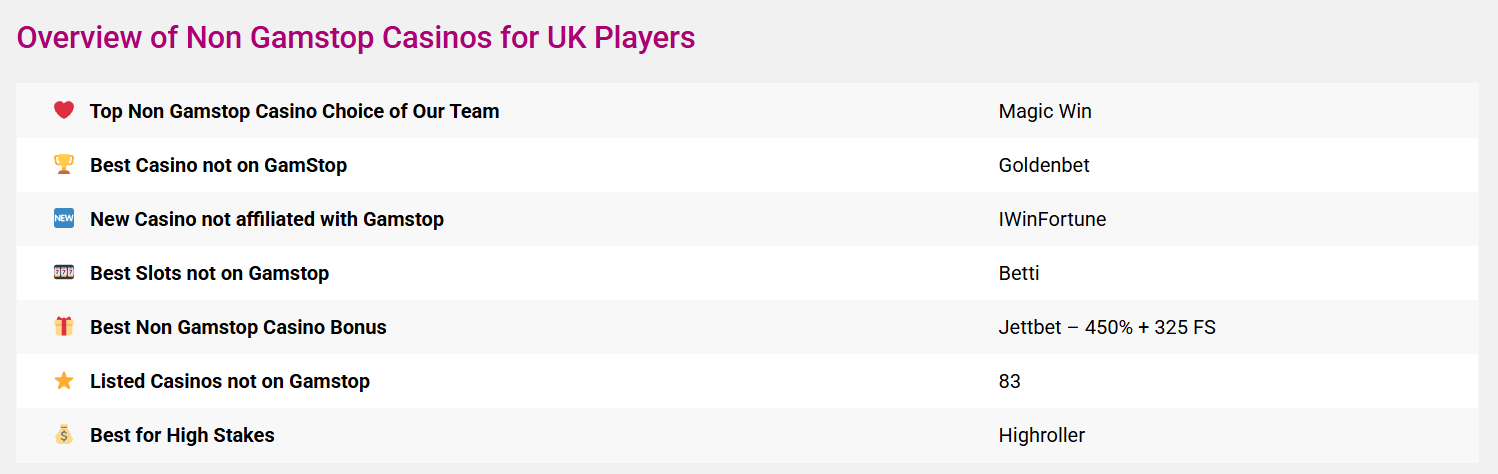Click the money bag icon

point(64,434)
